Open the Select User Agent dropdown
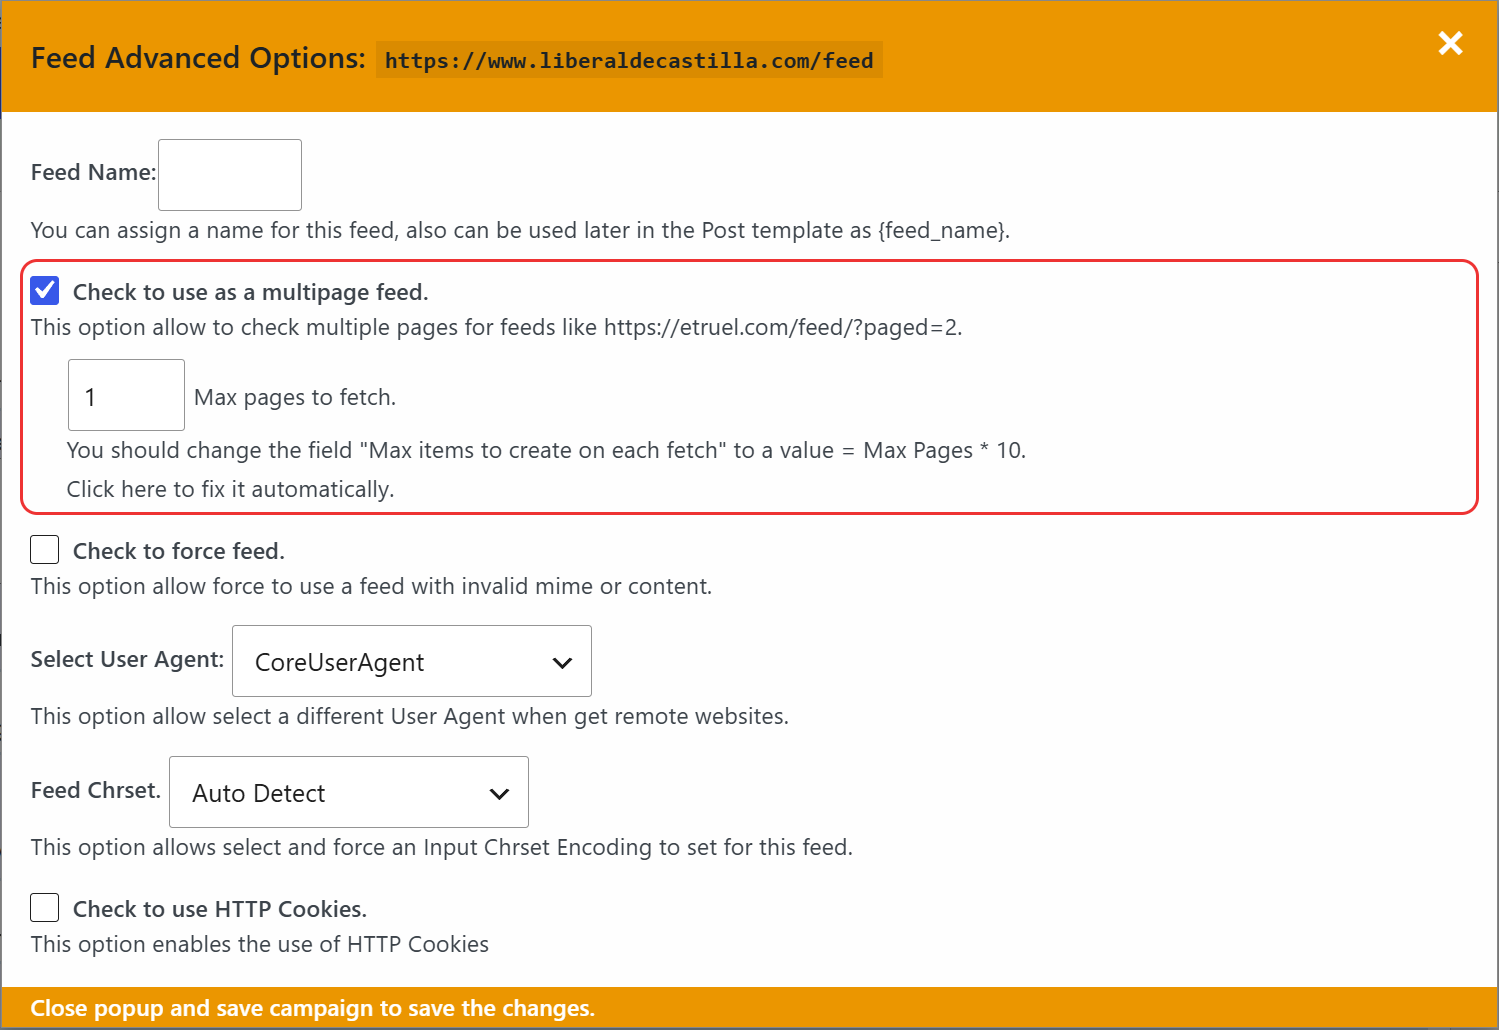The image size is (1499, 1030). point(412,661)
